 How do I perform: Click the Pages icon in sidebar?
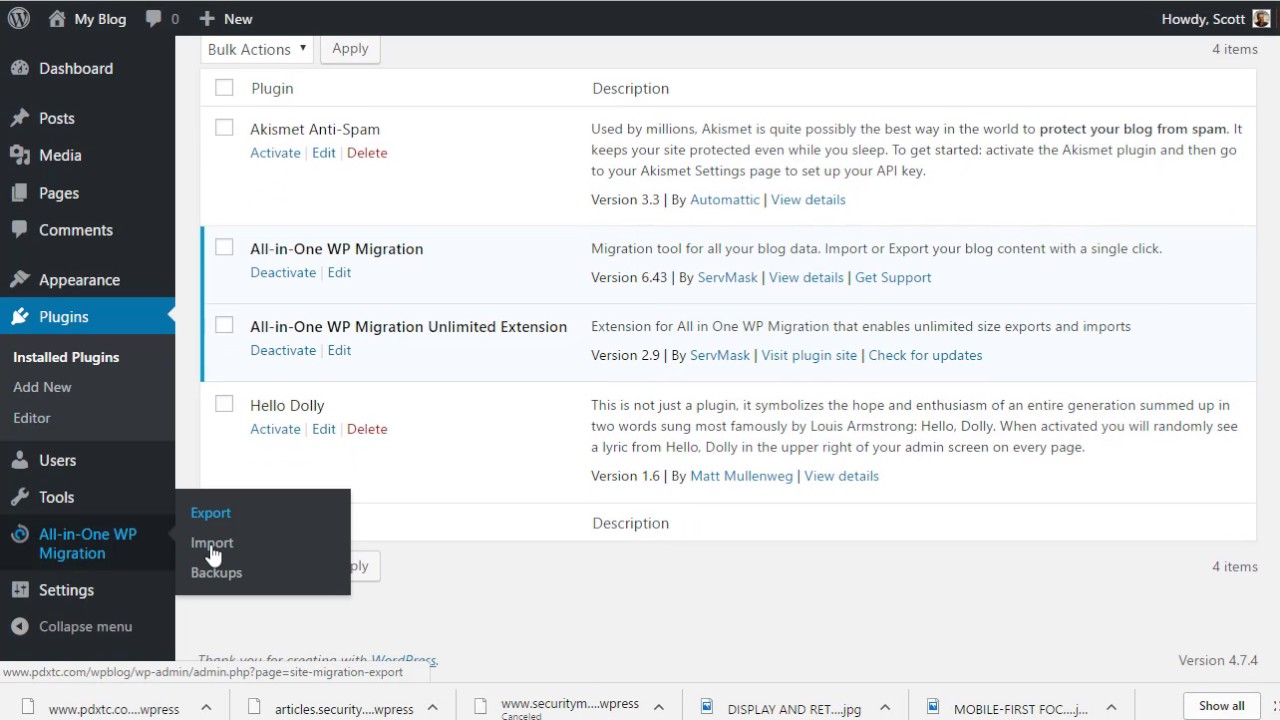point(20,193)
